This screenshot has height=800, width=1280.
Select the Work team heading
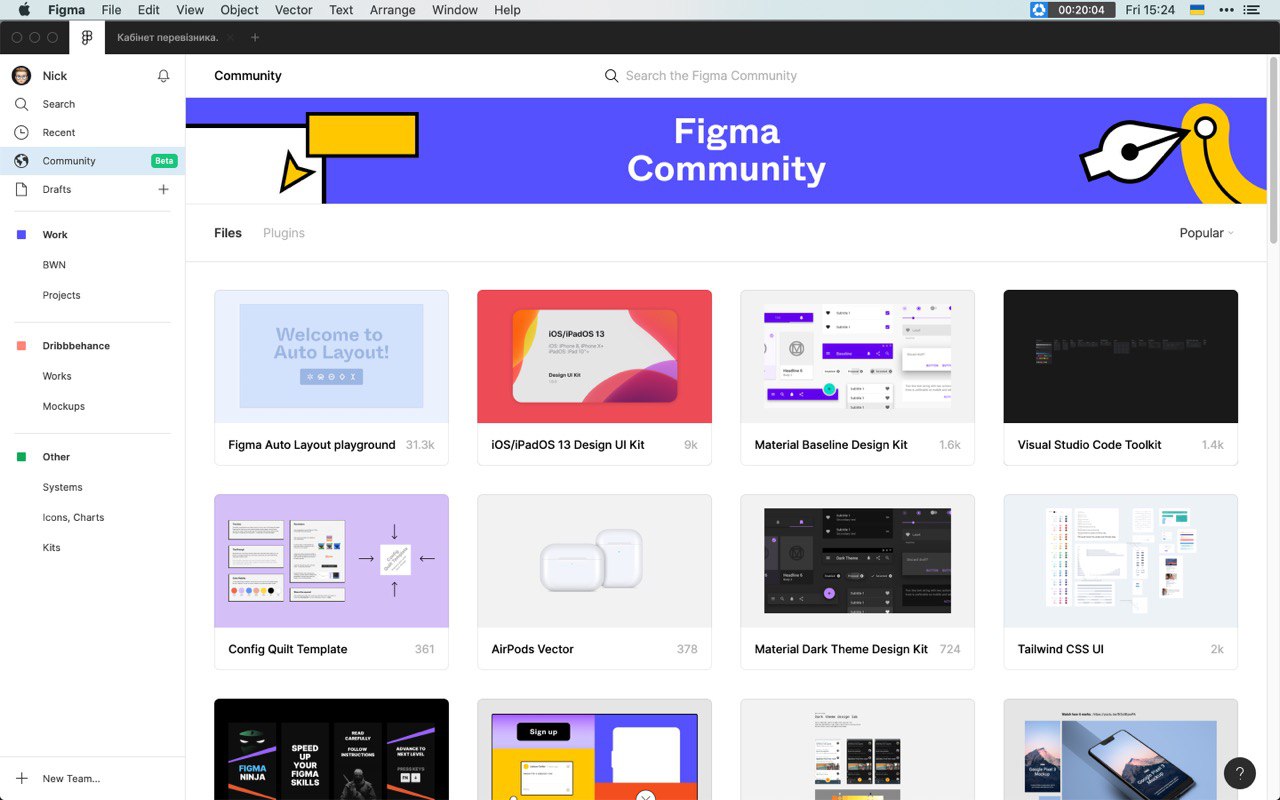[x=55, y=235]
